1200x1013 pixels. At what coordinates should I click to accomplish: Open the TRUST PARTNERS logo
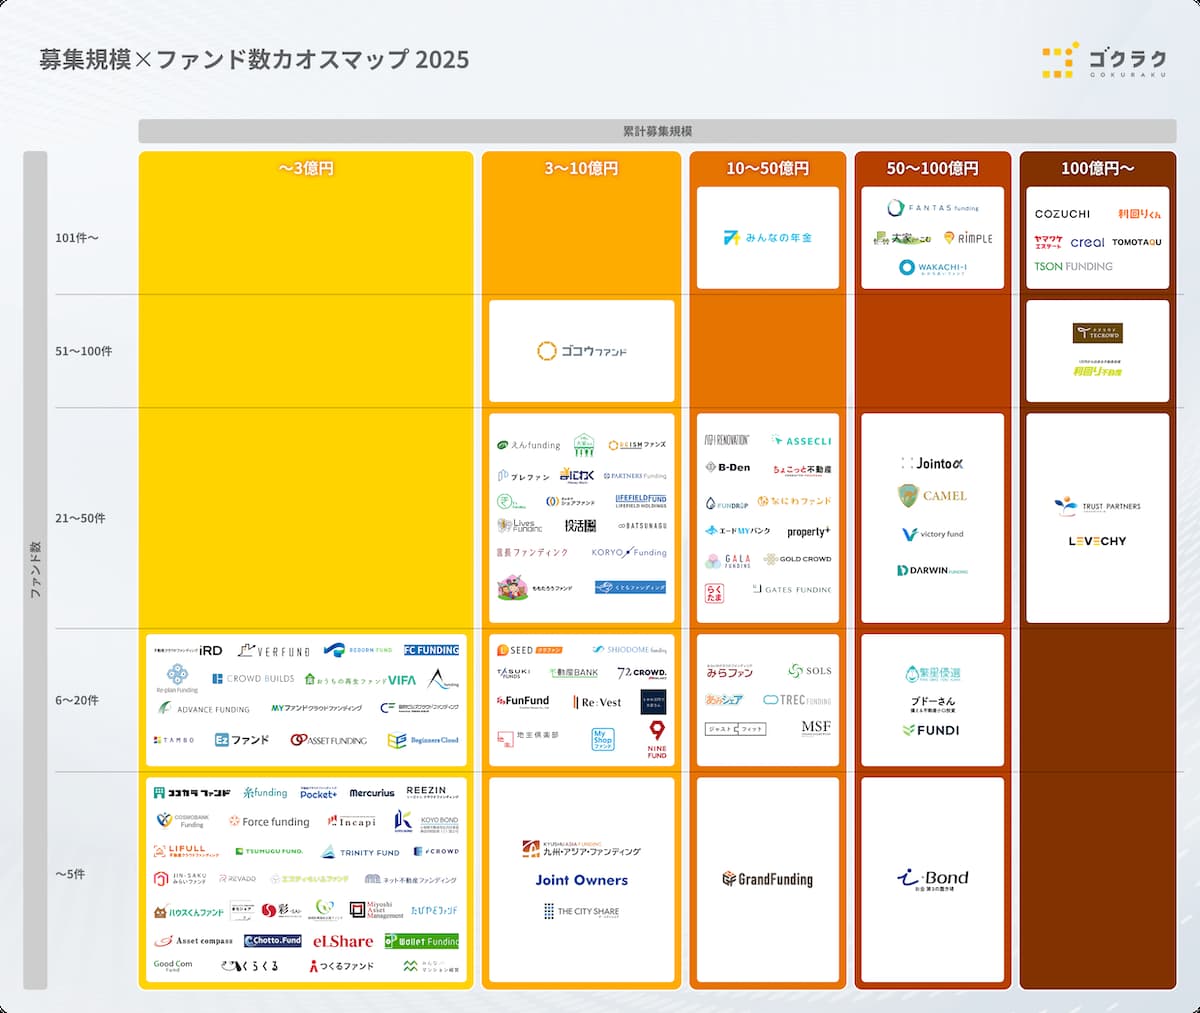point(1098,507)
